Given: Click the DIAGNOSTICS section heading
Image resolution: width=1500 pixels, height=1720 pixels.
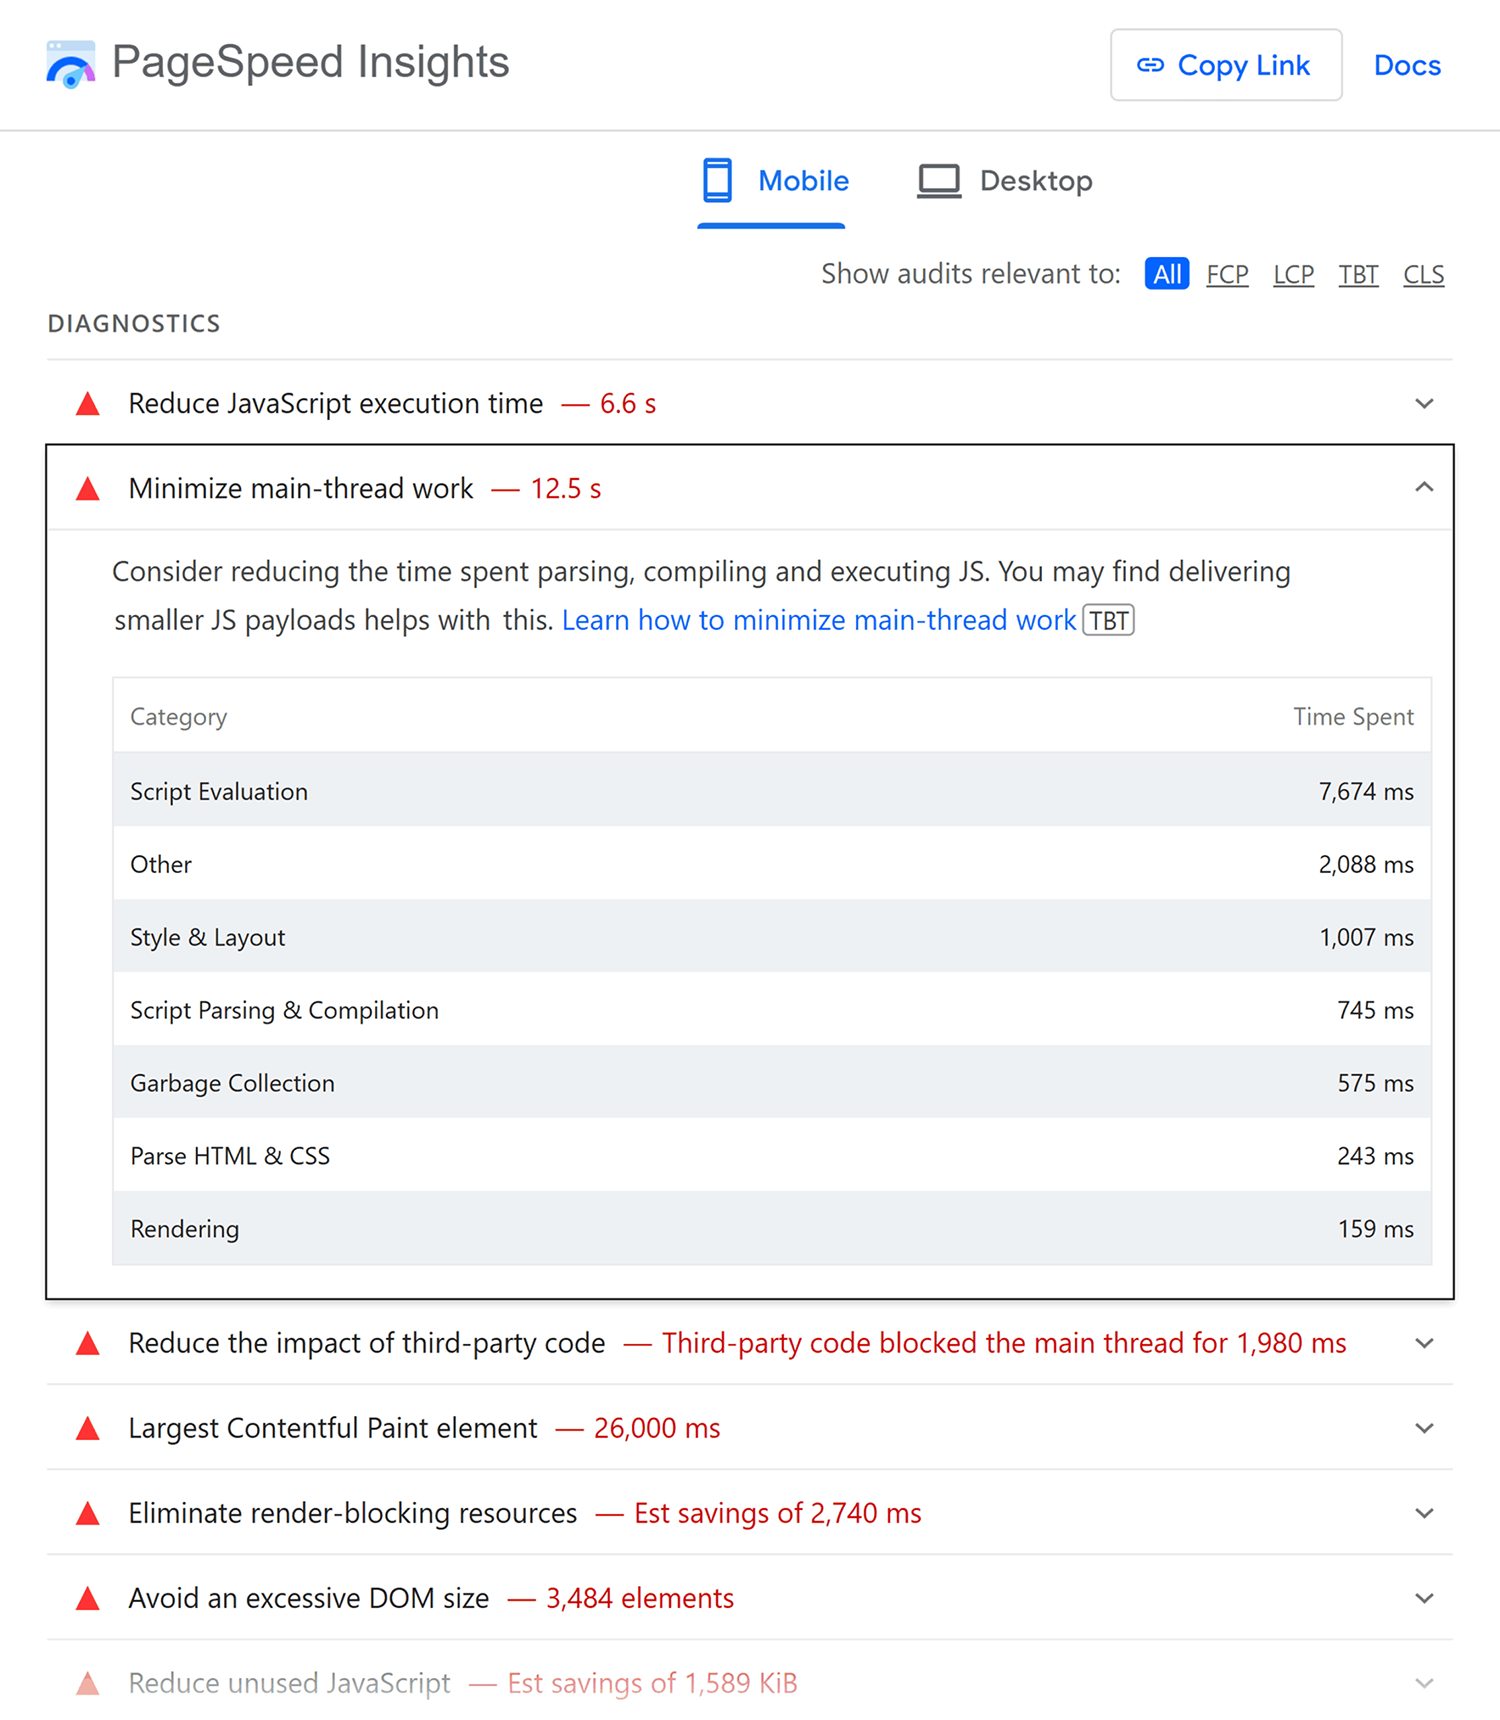Looking at the screenshot, I should (134, 324).
